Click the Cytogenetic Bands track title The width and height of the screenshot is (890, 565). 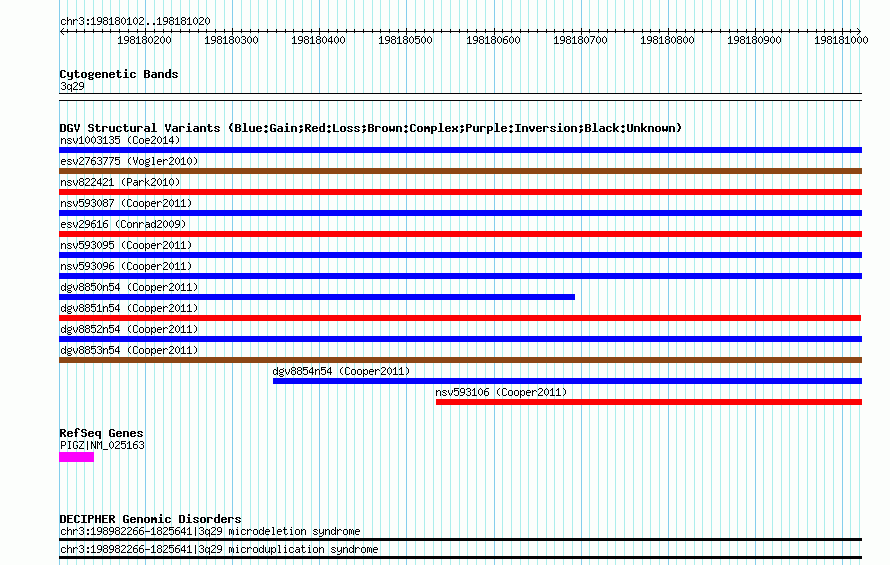click(119, 74)
